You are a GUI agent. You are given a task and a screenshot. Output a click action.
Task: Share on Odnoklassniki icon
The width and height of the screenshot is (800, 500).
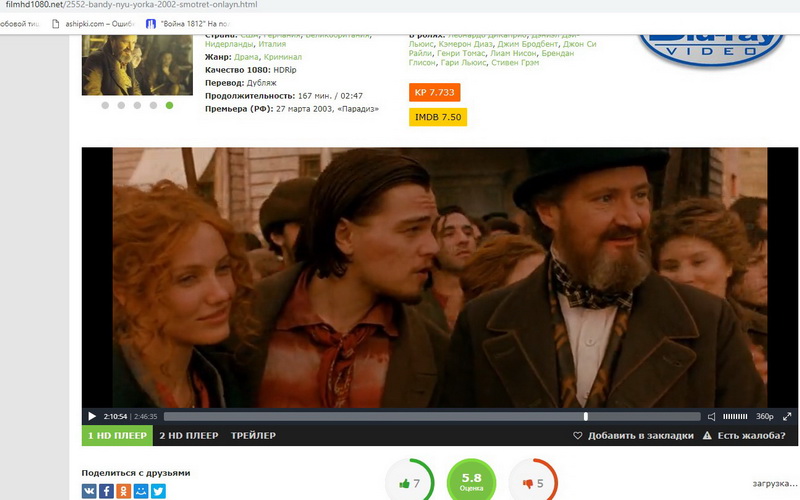[x=123, y=491]
